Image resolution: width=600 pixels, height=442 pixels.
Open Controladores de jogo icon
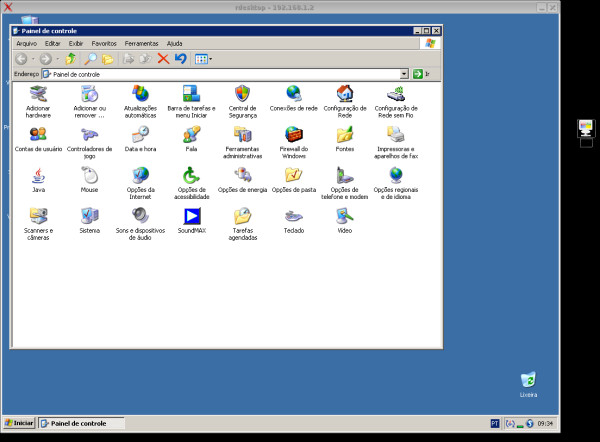pos(90,142)
